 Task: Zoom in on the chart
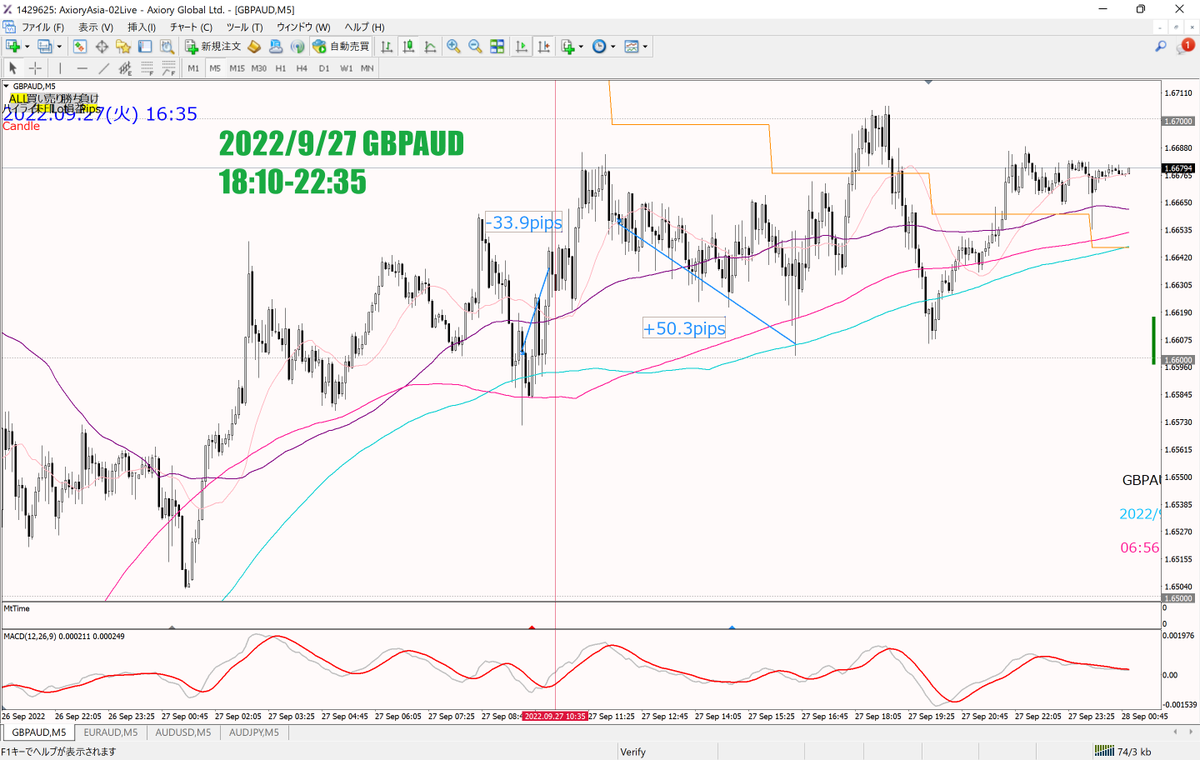pyautogui.click(x=453, y=46)
